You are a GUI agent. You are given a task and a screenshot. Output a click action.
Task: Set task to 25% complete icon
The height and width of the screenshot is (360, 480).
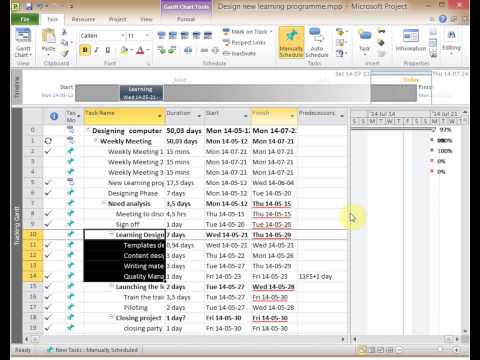(x=173, y=36)
